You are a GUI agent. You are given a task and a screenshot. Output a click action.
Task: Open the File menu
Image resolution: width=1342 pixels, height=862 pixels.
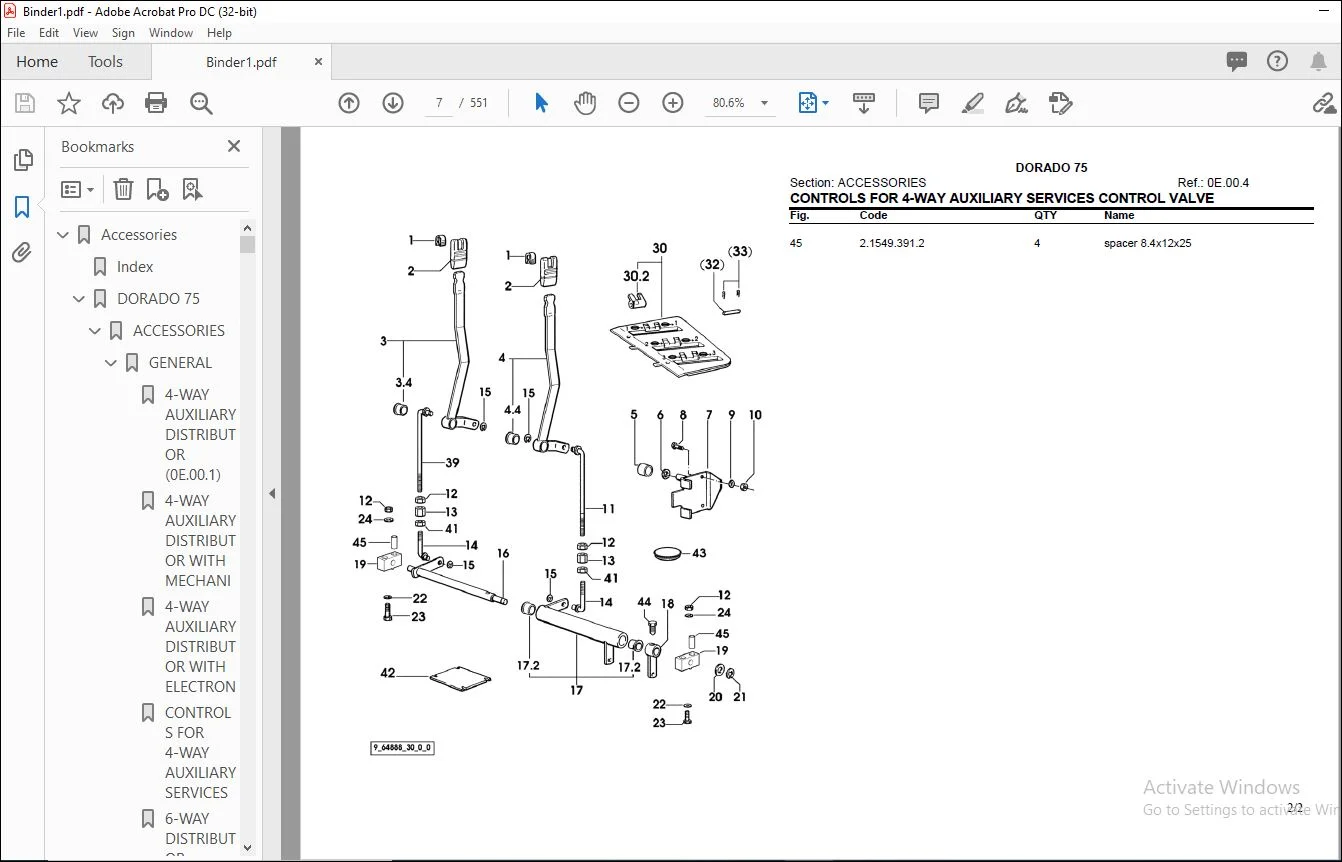tap(16, 33)
